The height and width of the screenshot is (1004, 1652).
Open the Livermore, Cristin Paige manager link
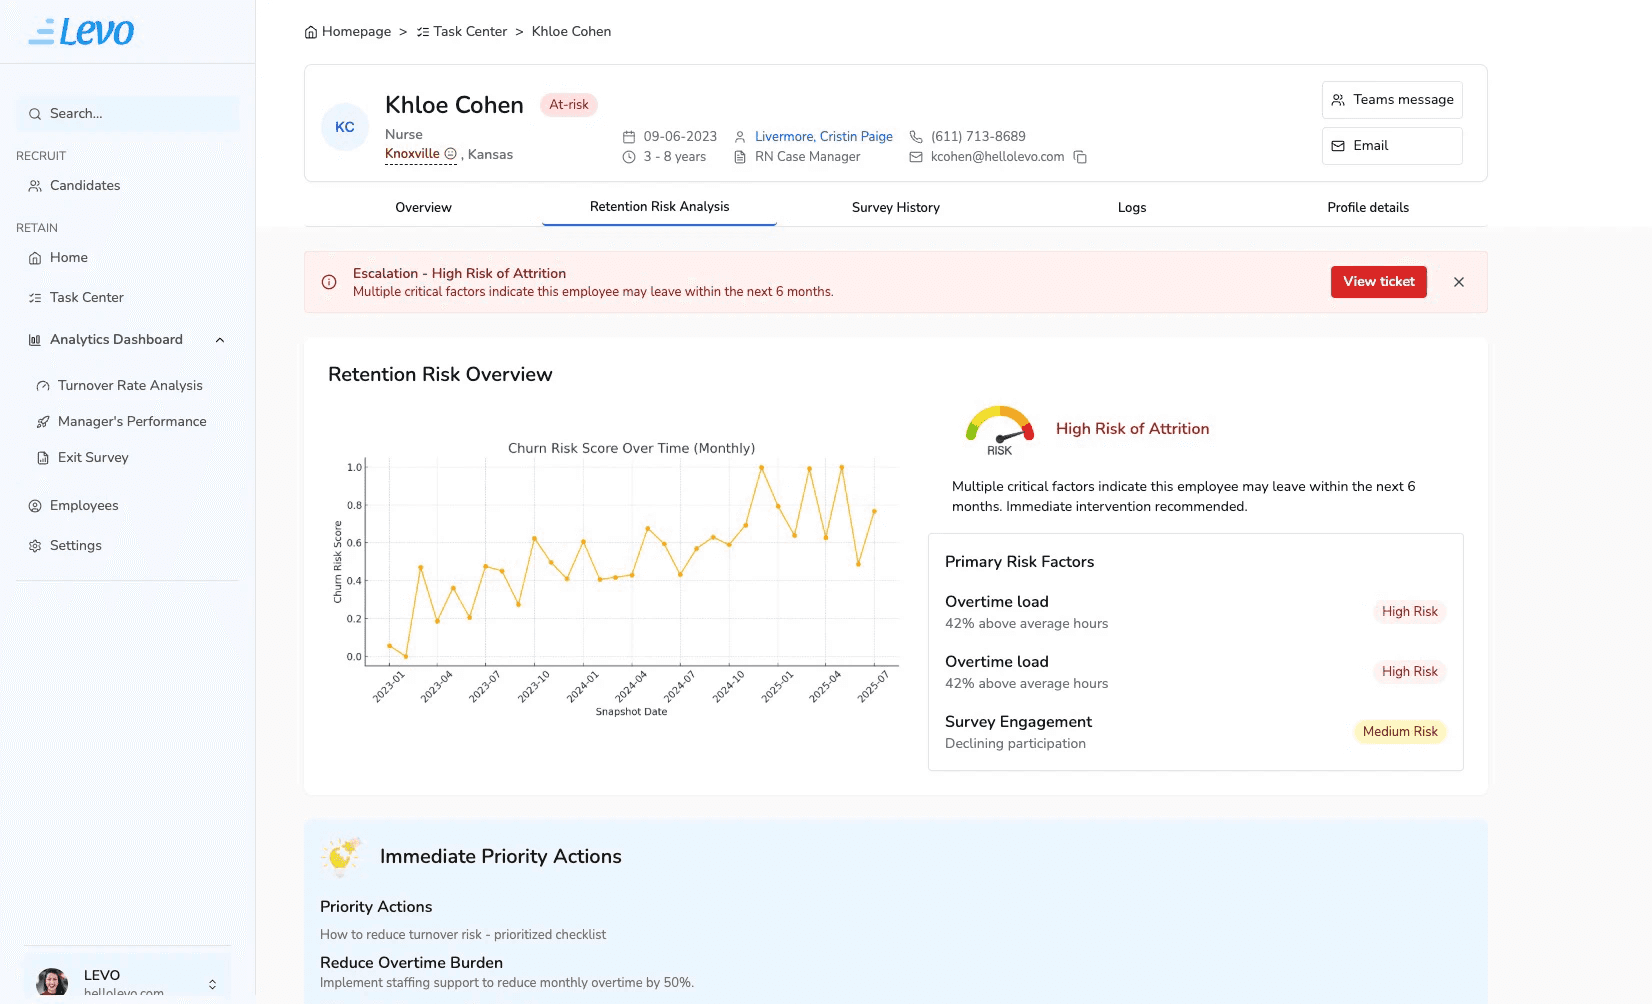pos(824,137)
